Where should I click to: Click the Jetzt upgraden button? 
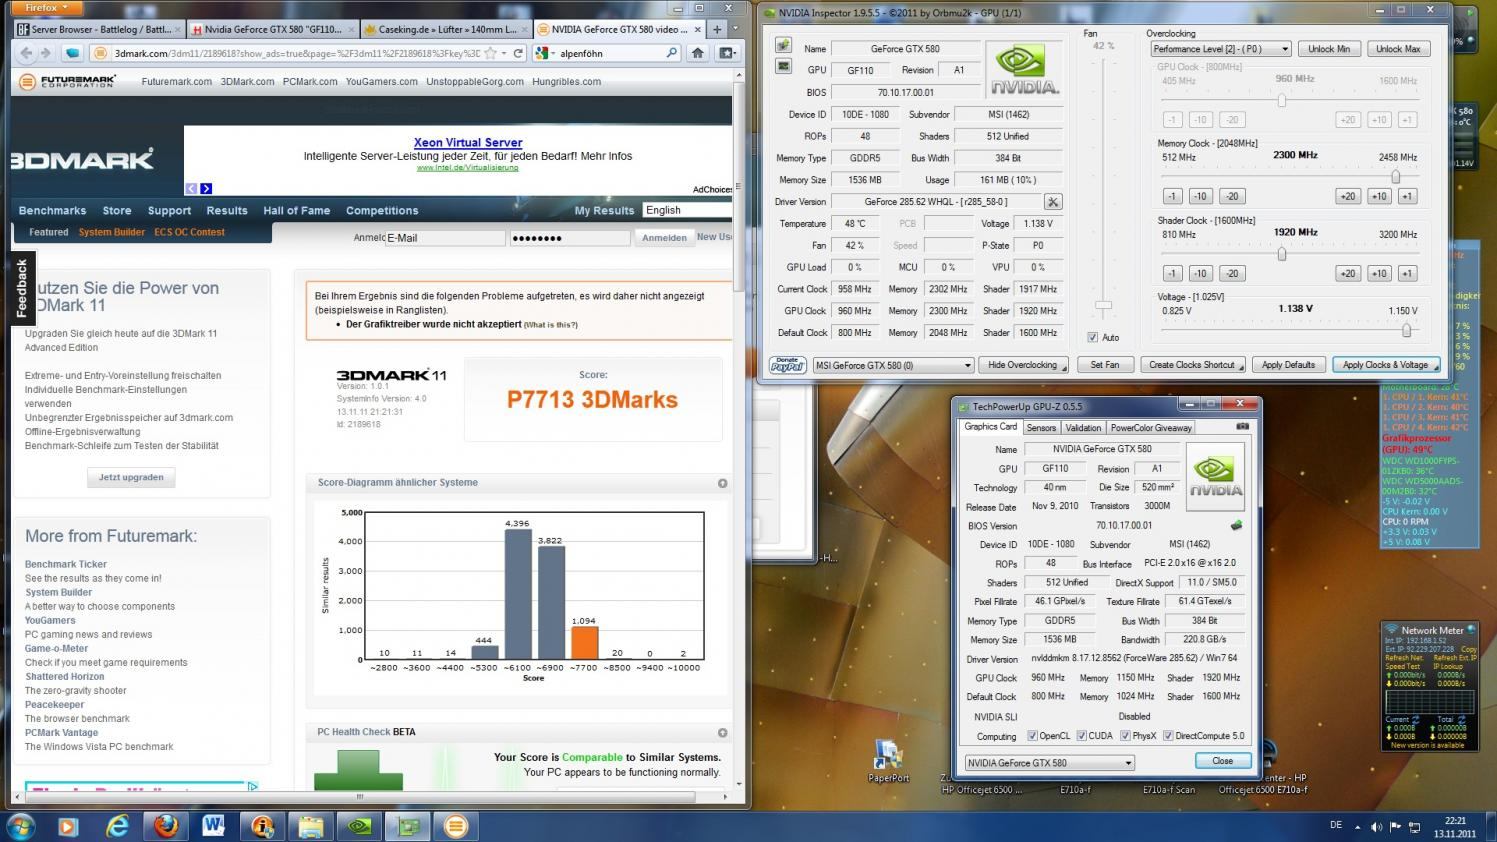point(131,477)
